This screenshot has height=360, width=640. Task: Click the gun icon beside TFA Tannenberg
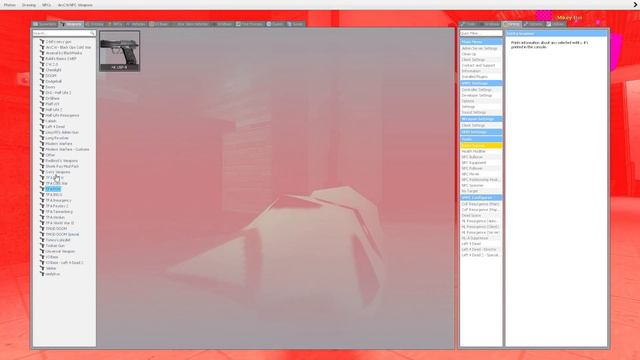pyautogui.click(x=42, y=212)
